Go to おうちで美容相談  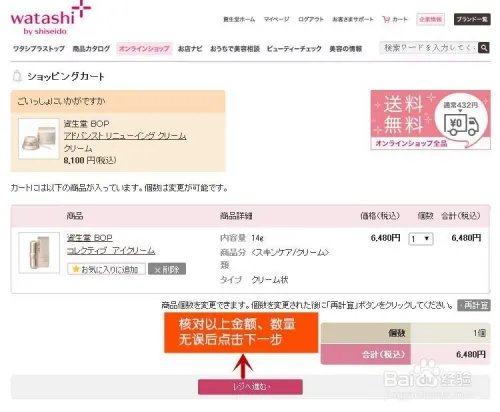(235, 49)
